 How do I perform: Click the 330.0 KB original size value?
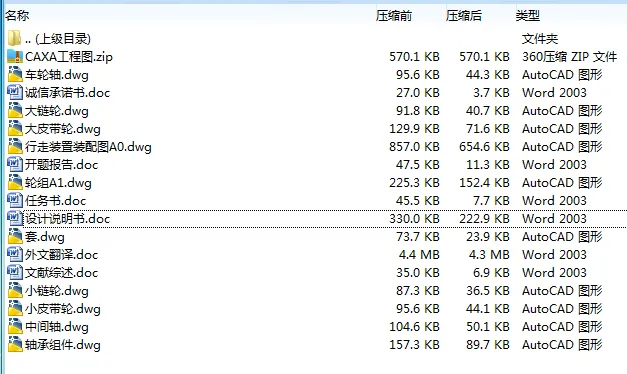point(414,219)
